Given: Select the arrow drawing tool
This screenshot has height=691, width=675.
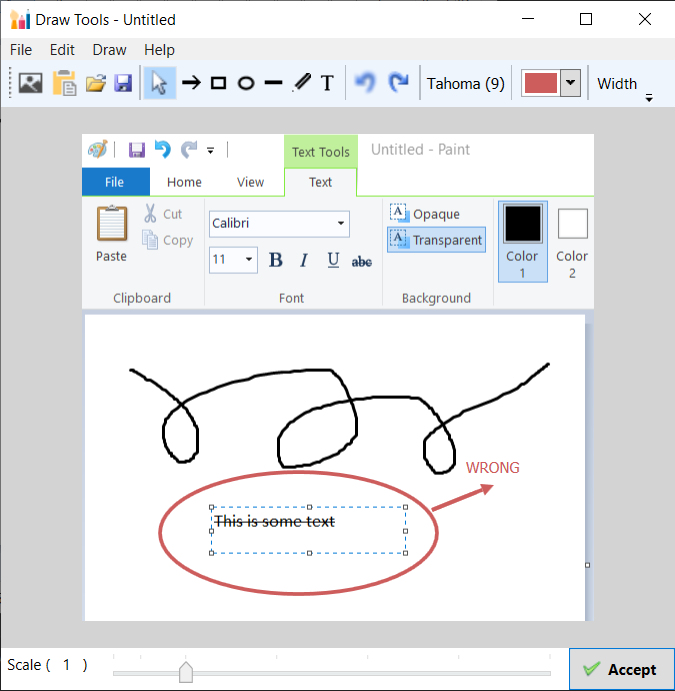Looking at the screenshot, I should click(190, 84).
